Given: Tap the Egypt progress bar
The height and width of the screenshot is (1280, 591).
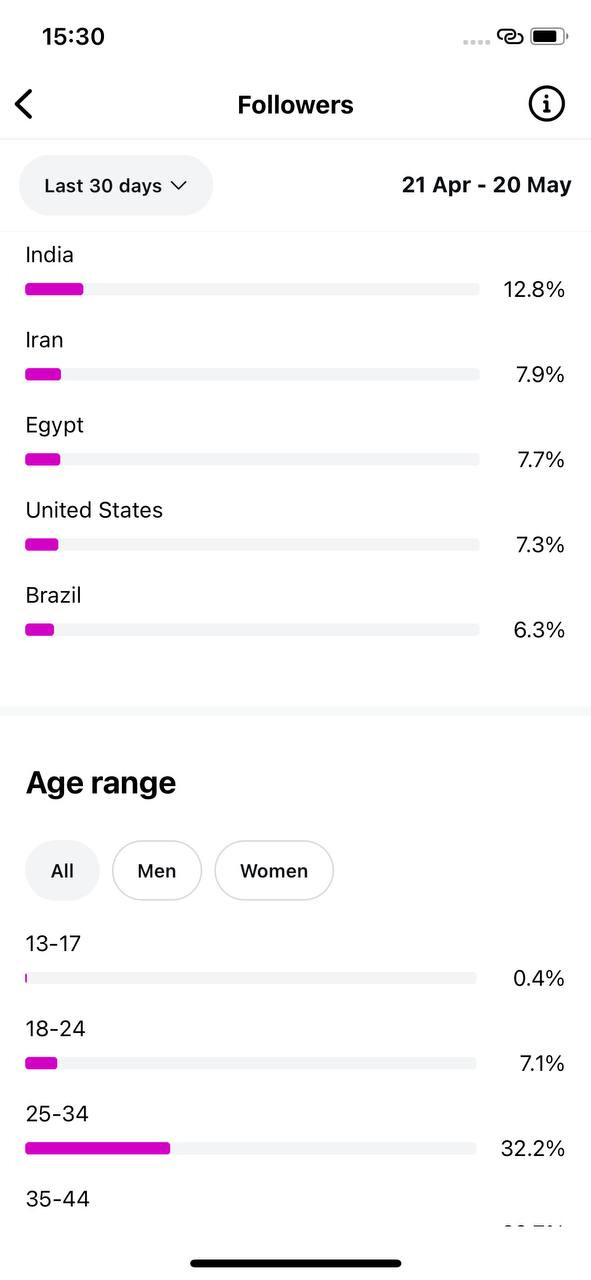Looking at the screenshot, I should coord(252,459).
